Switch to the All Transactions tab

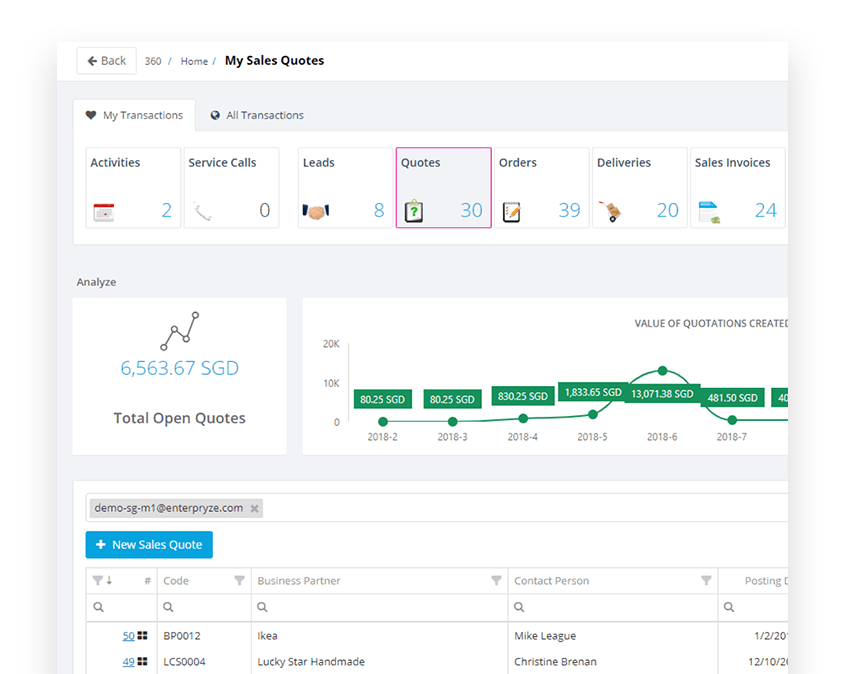click(257, 115)
